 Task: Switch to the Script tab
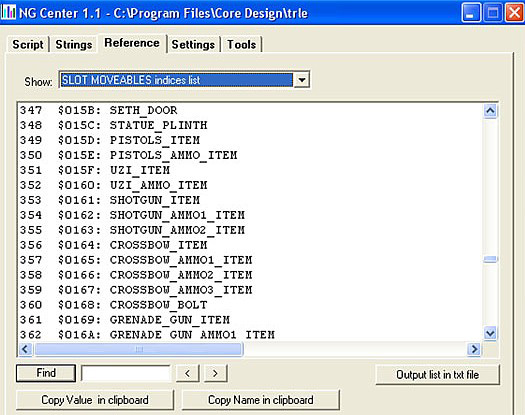click(28, 45)
